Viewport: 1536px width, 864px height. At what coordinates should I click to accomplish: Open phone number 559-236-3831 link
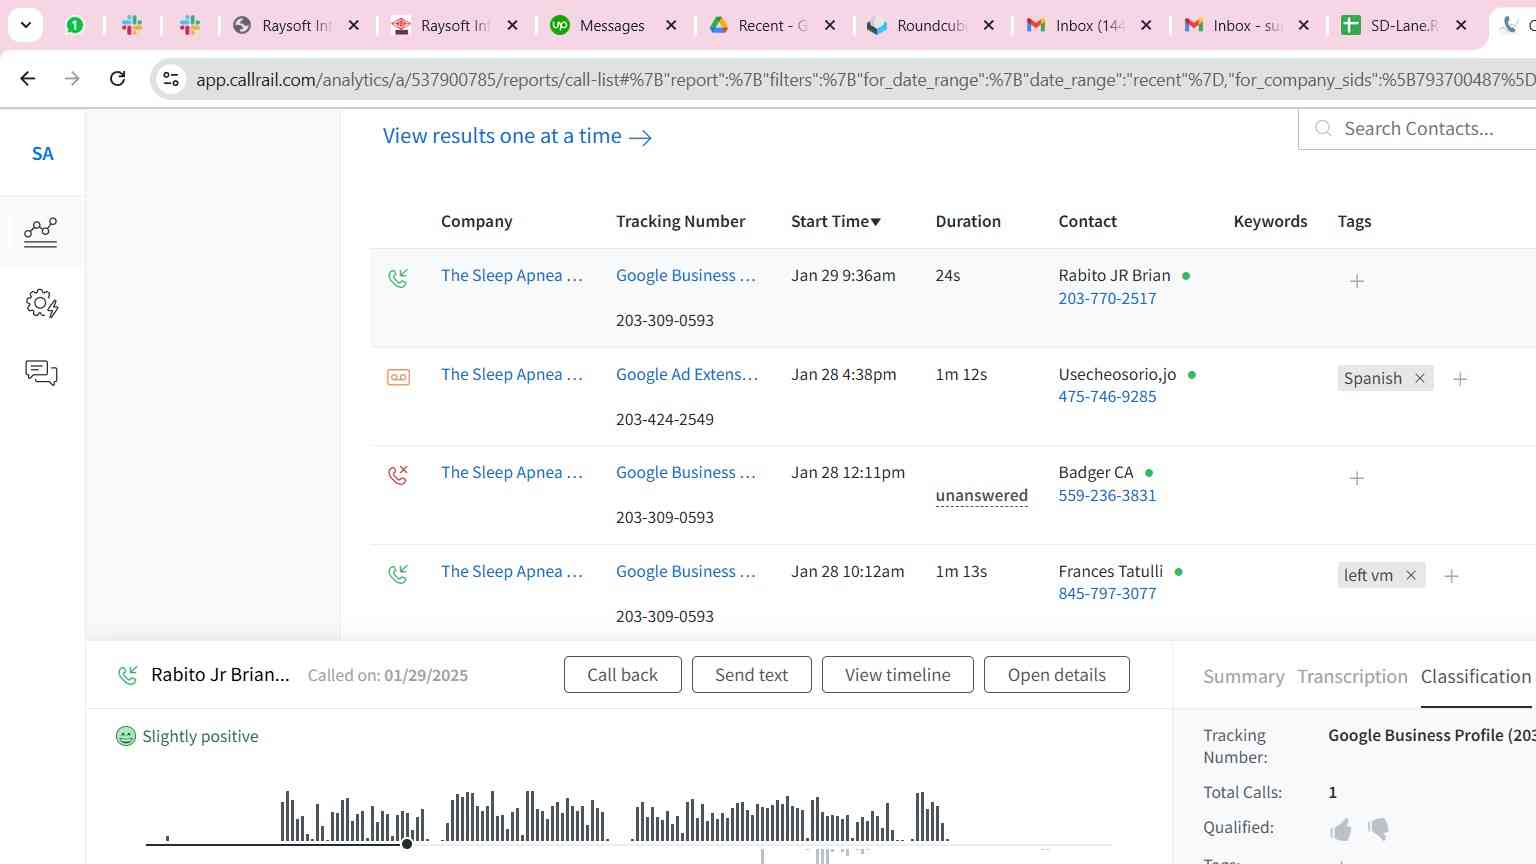coord(1107,495)
